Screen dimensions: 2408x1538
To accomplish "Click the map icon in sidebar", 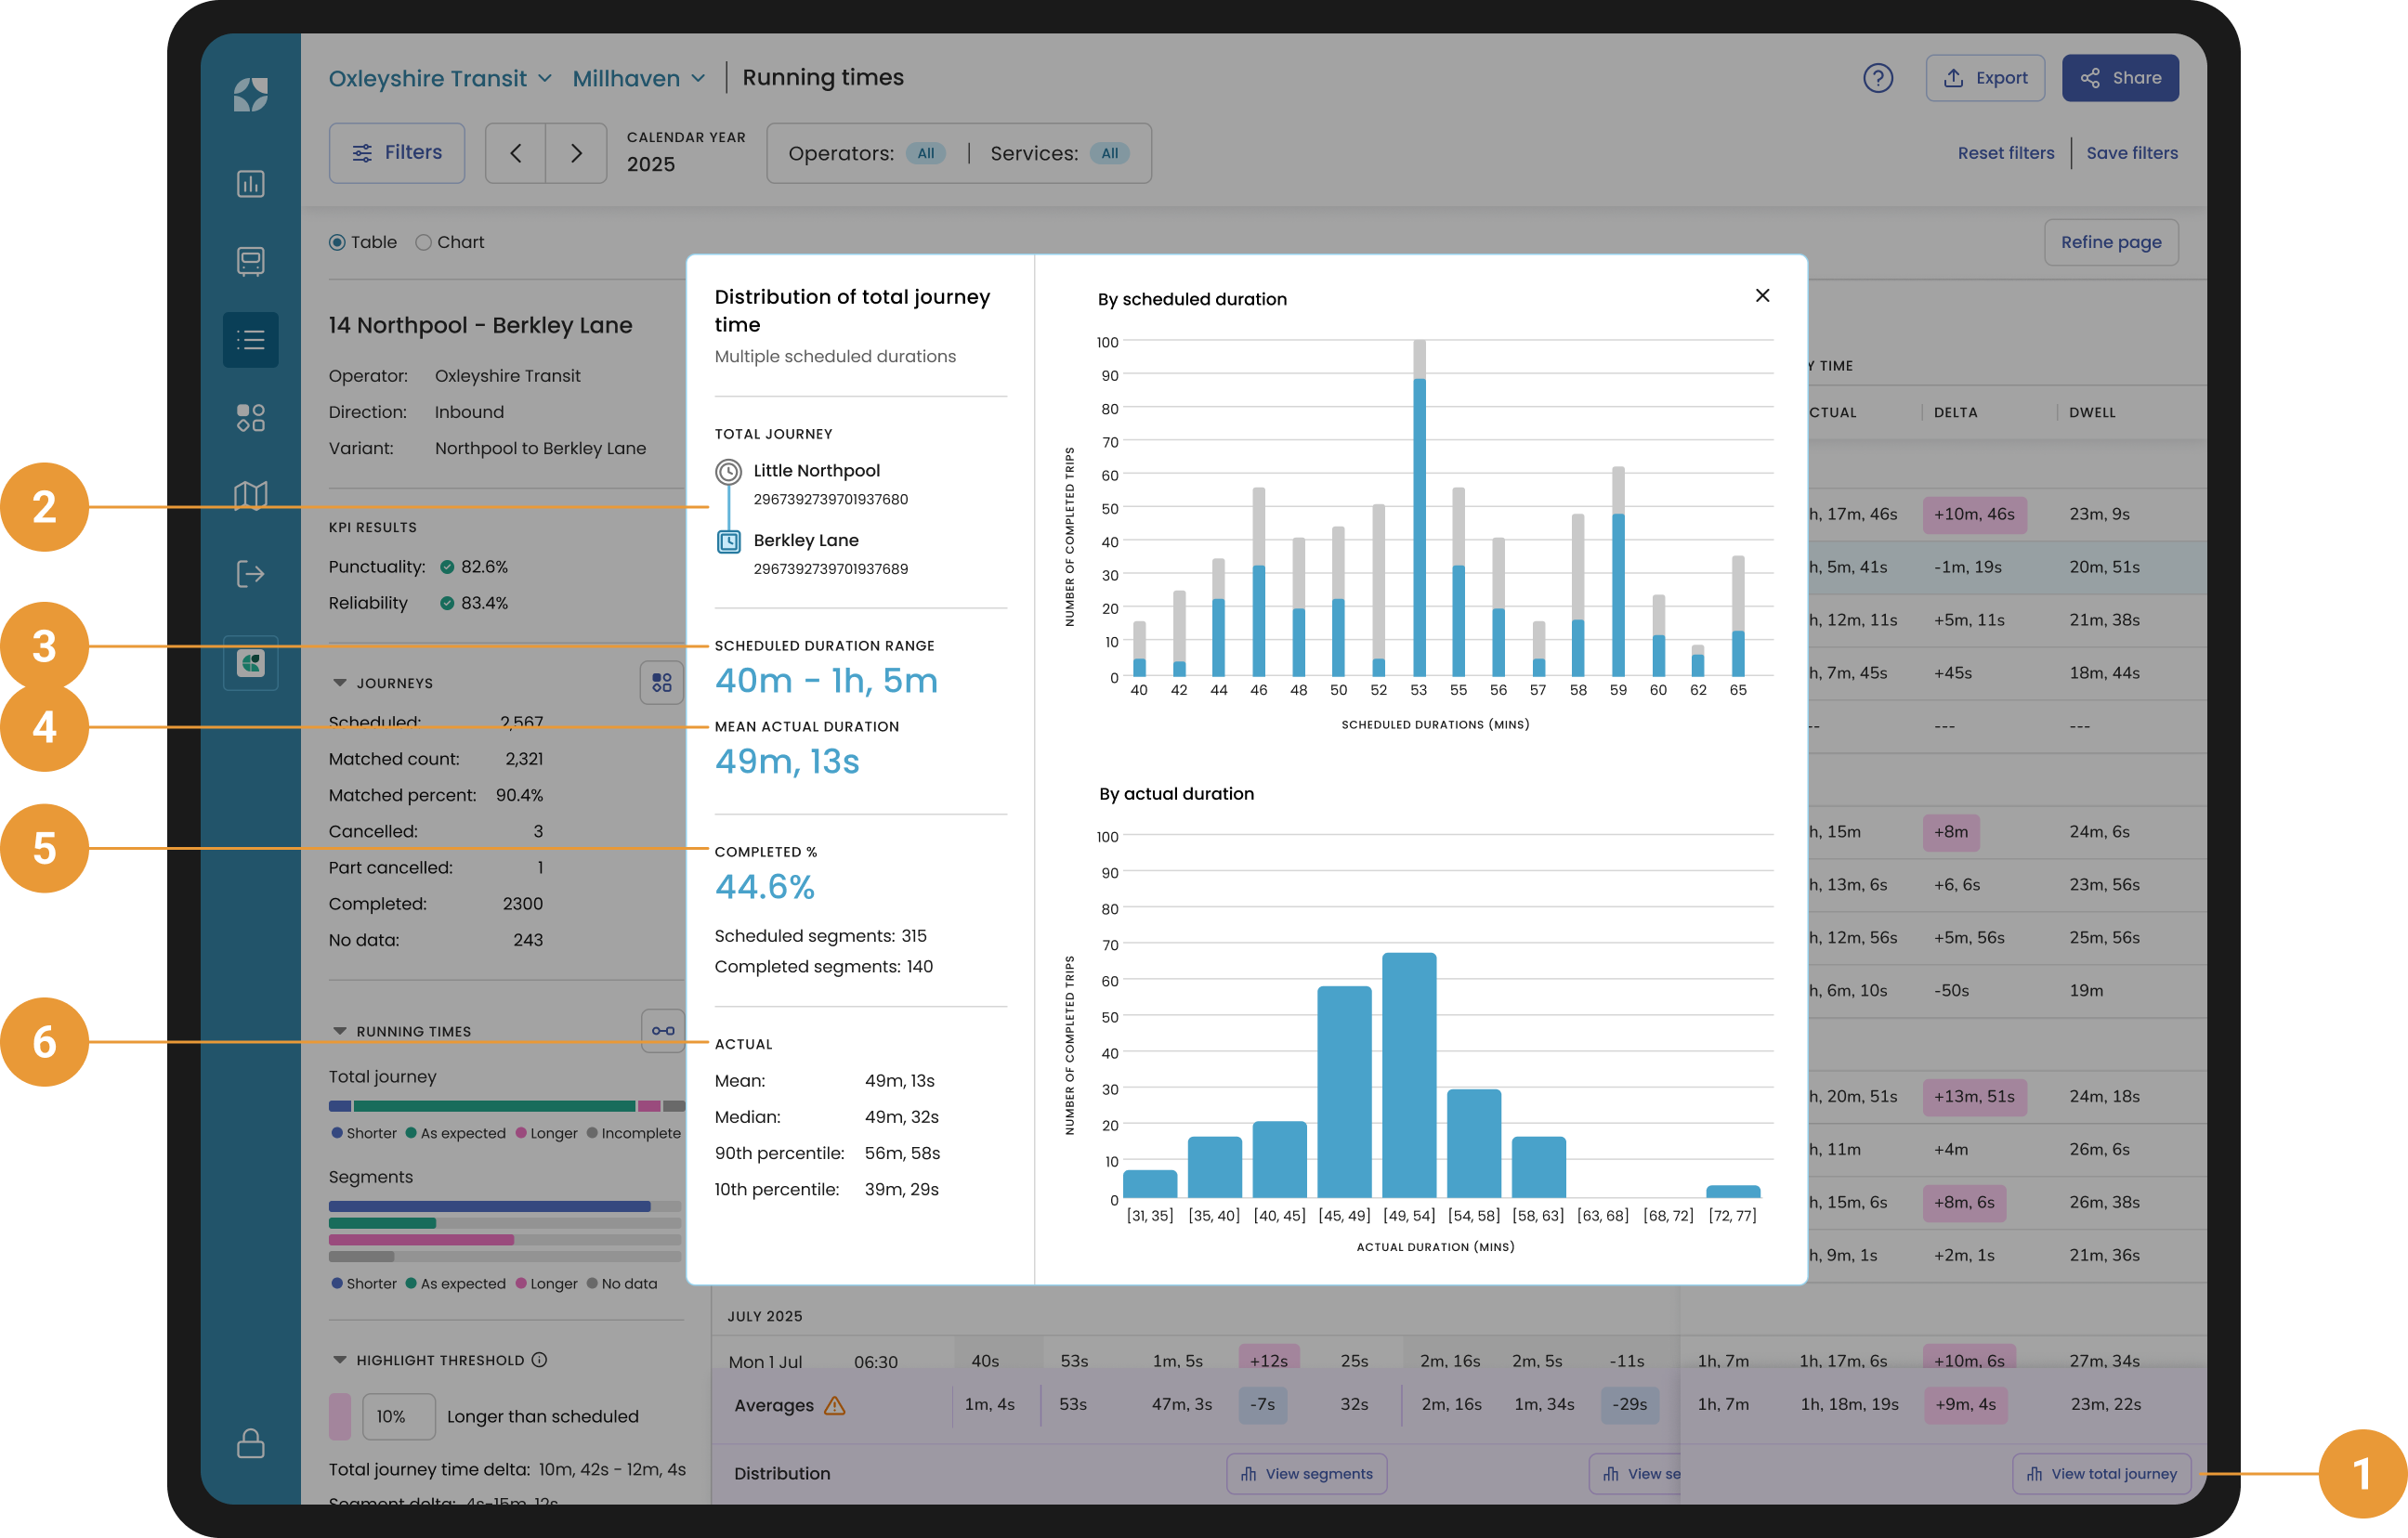I will (250, 495).
